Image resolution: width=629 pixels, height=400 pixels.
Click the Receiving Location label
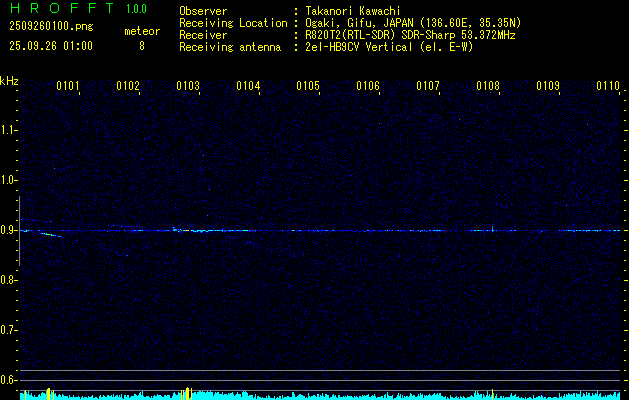tap(233, 23)
